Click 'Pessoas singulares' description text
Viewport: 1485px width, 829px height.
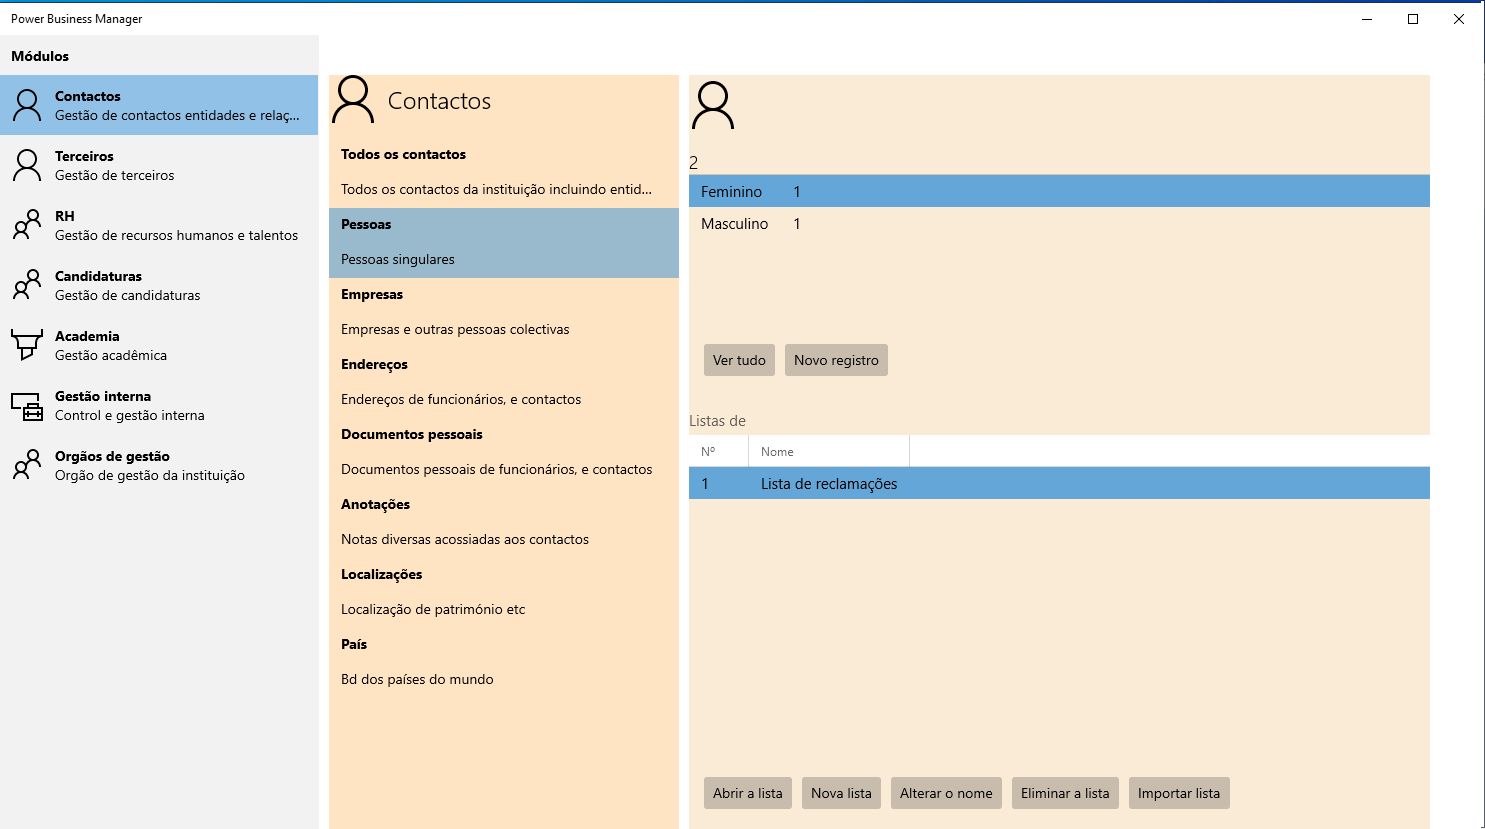pyautogui.click(x=398, y=259)
